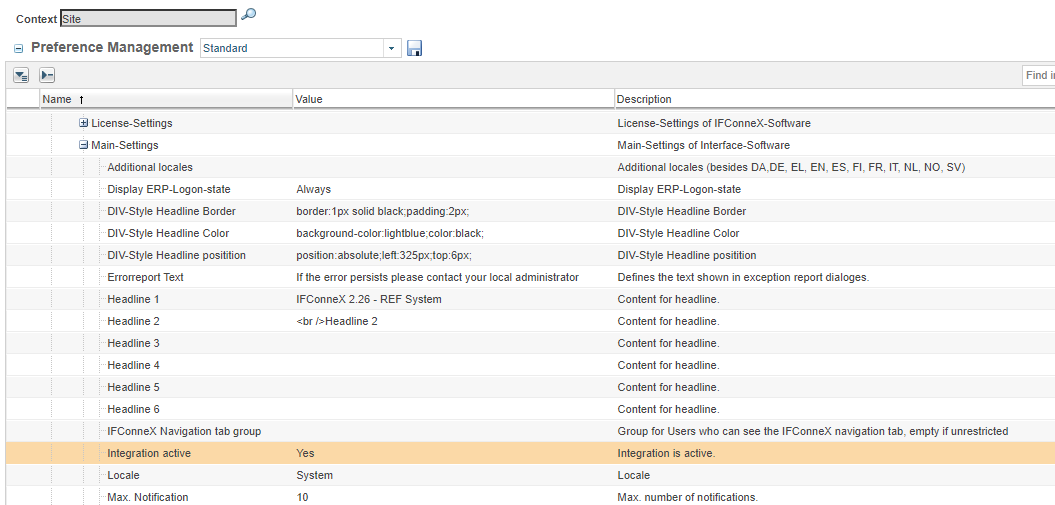Click the Description column header
Image resolution: width=1055 pixels, height=505 pixels.
(x=644, y=99)
